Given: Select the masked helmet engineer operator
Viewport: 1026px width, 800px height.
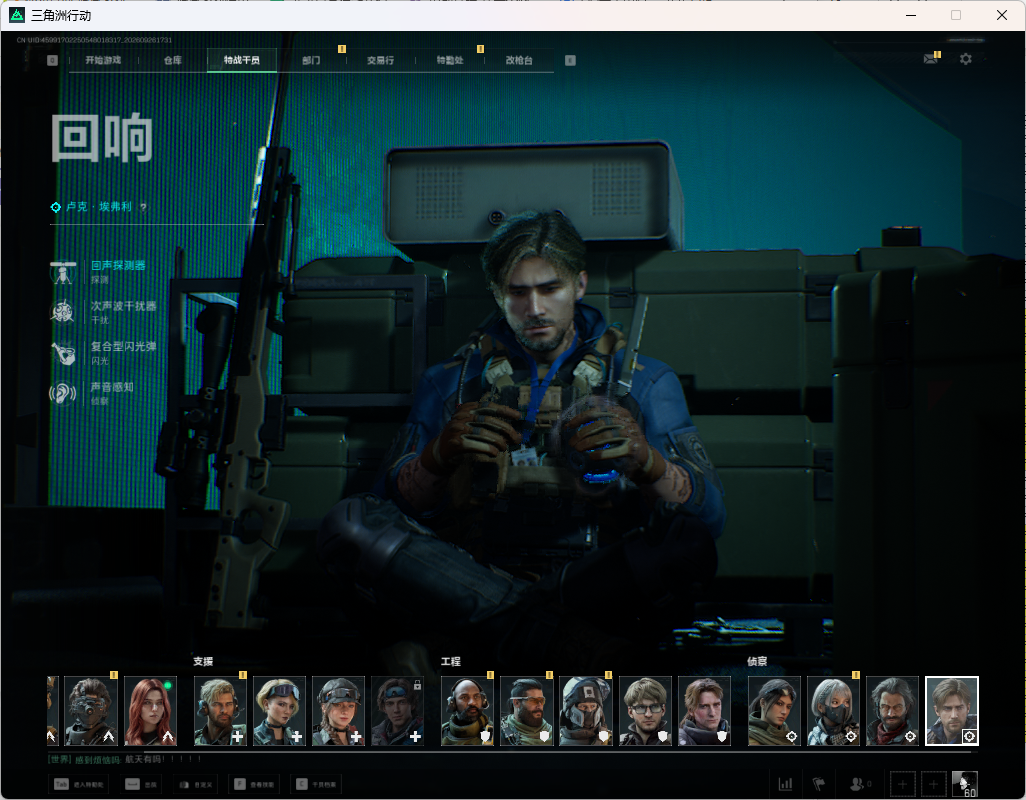Looking at the screenshot, I should [x=586, y=711].
